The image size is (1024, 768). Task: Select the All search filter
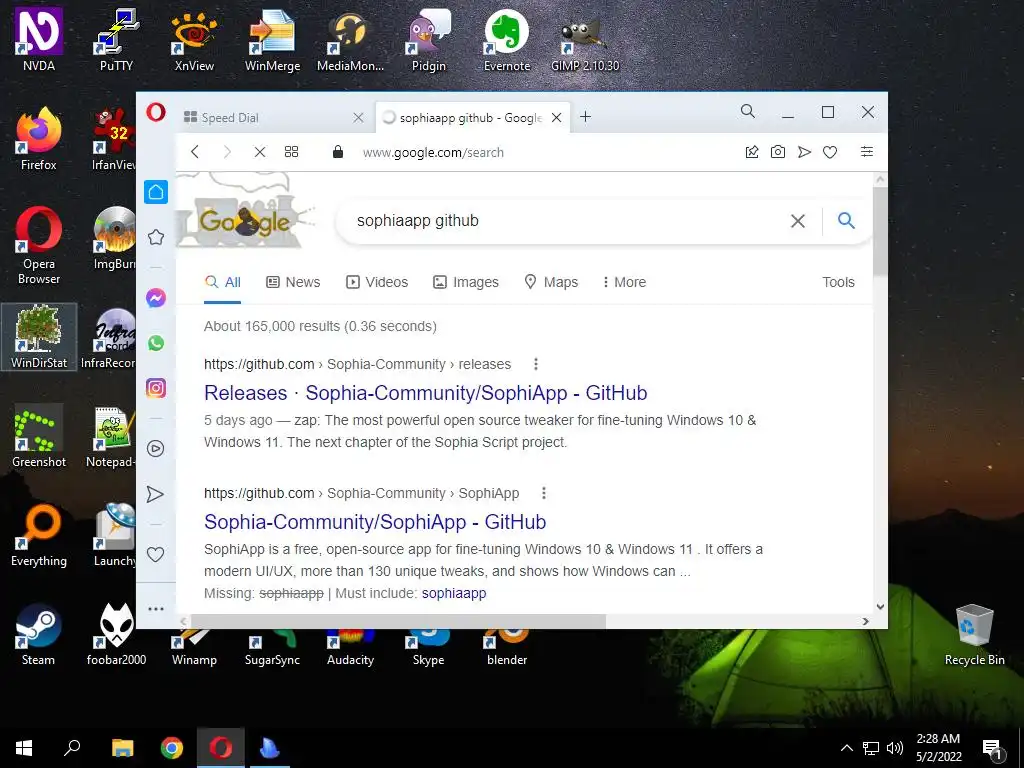(x=223, y=282)
